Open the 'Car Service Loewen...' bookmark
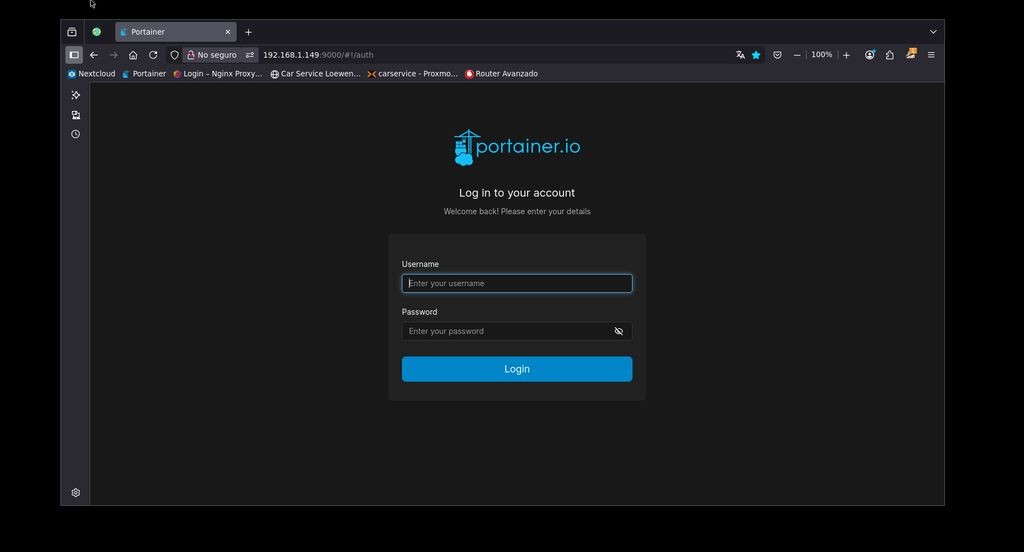1024x552 pixels. 315,74
